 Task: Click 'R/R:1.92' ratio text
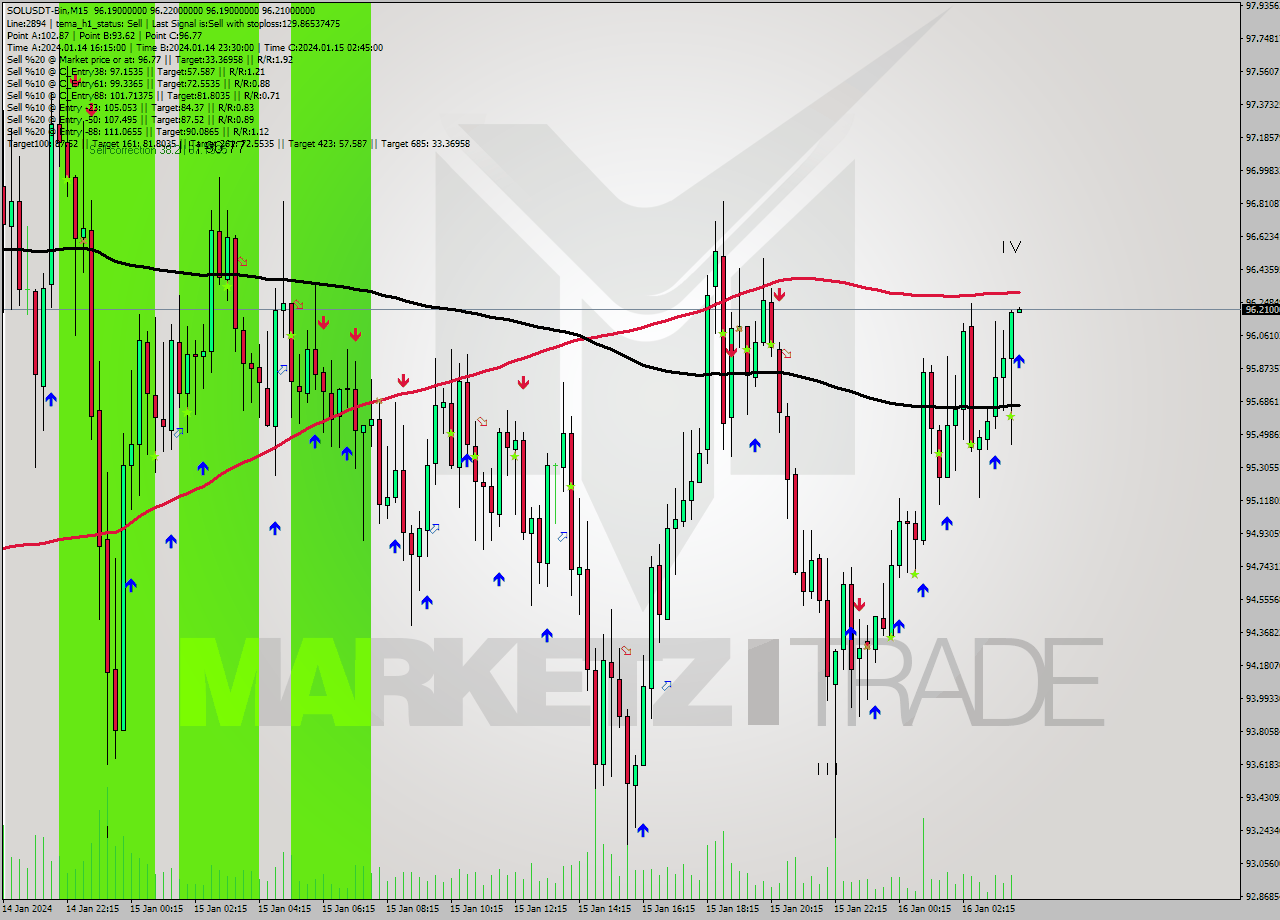pos(273,59)
